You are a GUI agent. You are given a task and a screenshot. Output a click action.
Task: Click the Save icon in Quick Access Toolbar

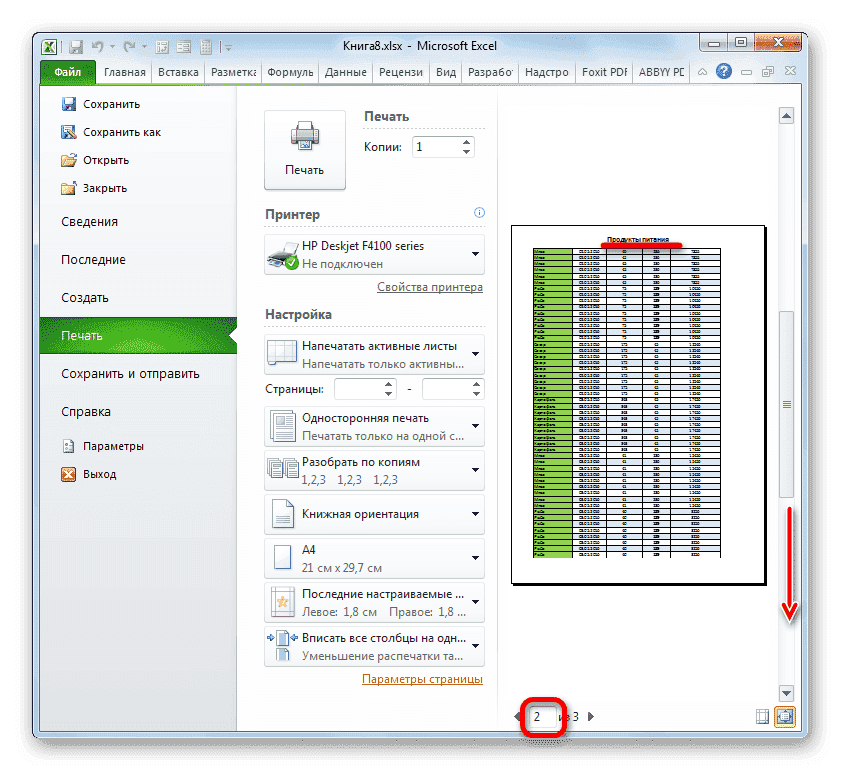pos(76,47)
